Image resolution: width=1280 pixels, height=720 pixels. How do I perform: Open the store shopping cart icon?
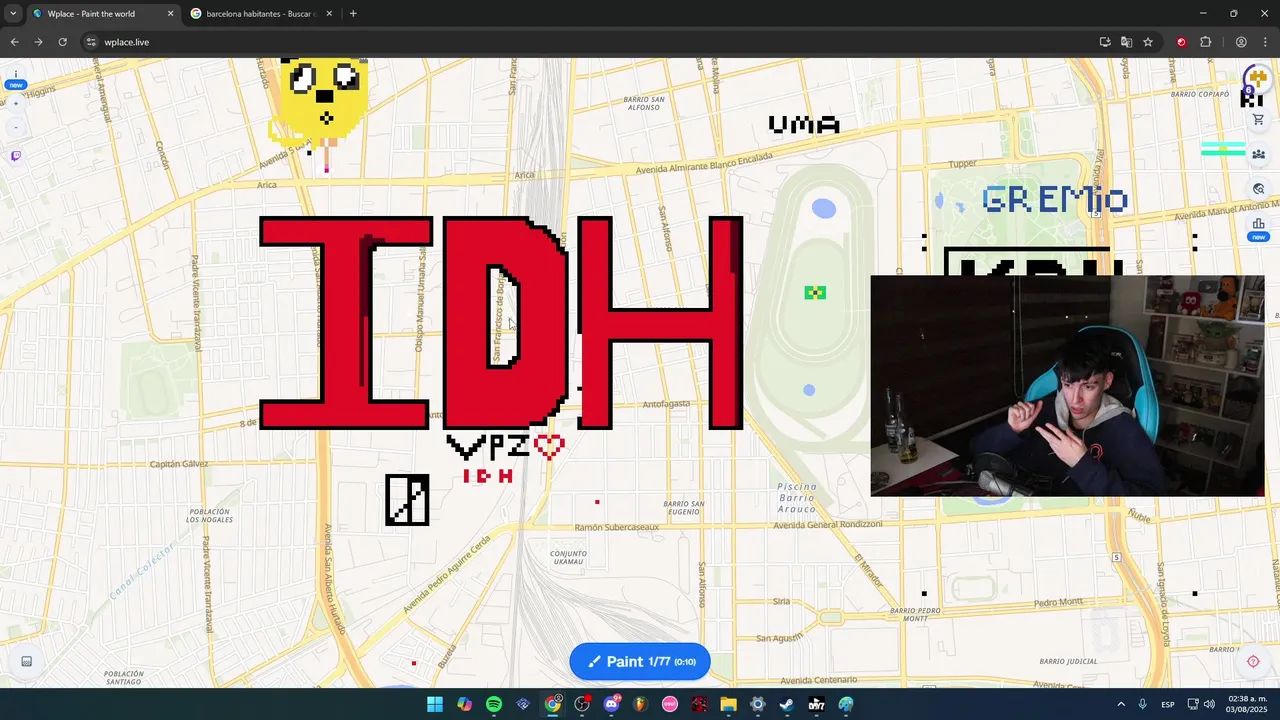pos(1258,120)
